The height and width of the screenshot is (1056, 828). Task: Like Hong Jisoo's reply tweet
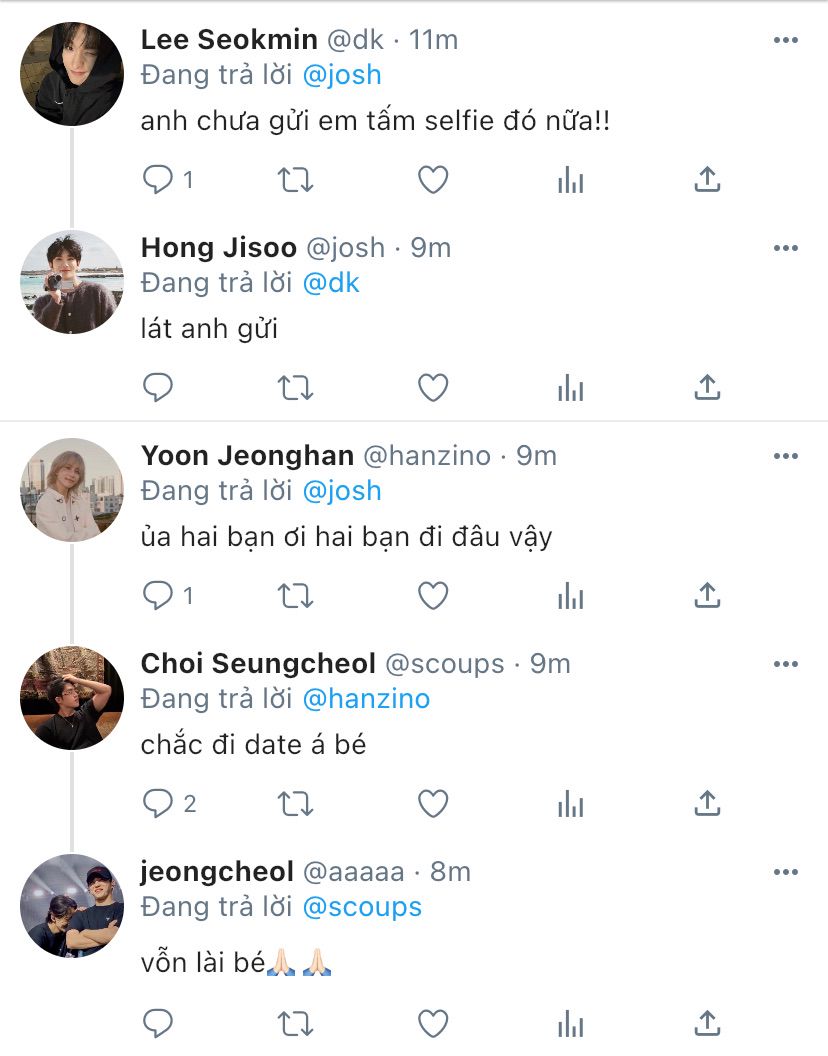click(x=432, y=387)
